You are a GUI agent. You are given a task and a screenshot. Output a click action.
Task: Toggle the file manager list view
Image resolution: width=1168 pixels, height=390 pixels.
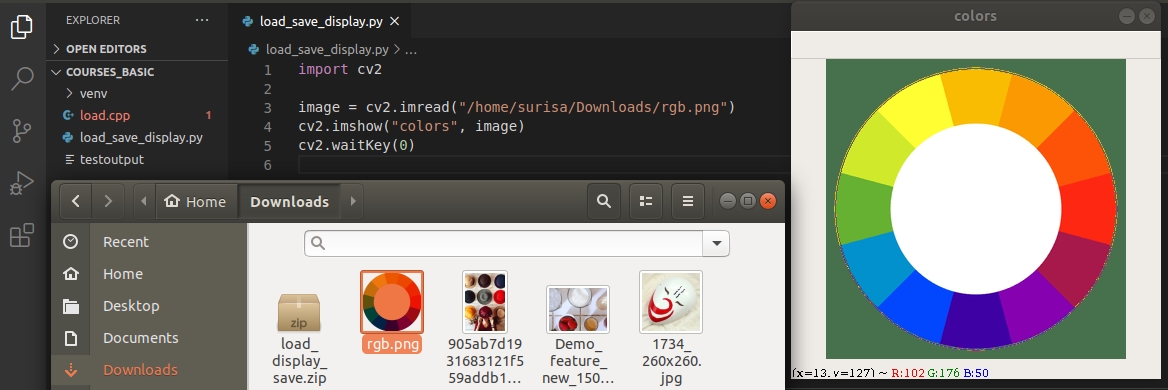[646, 201]
